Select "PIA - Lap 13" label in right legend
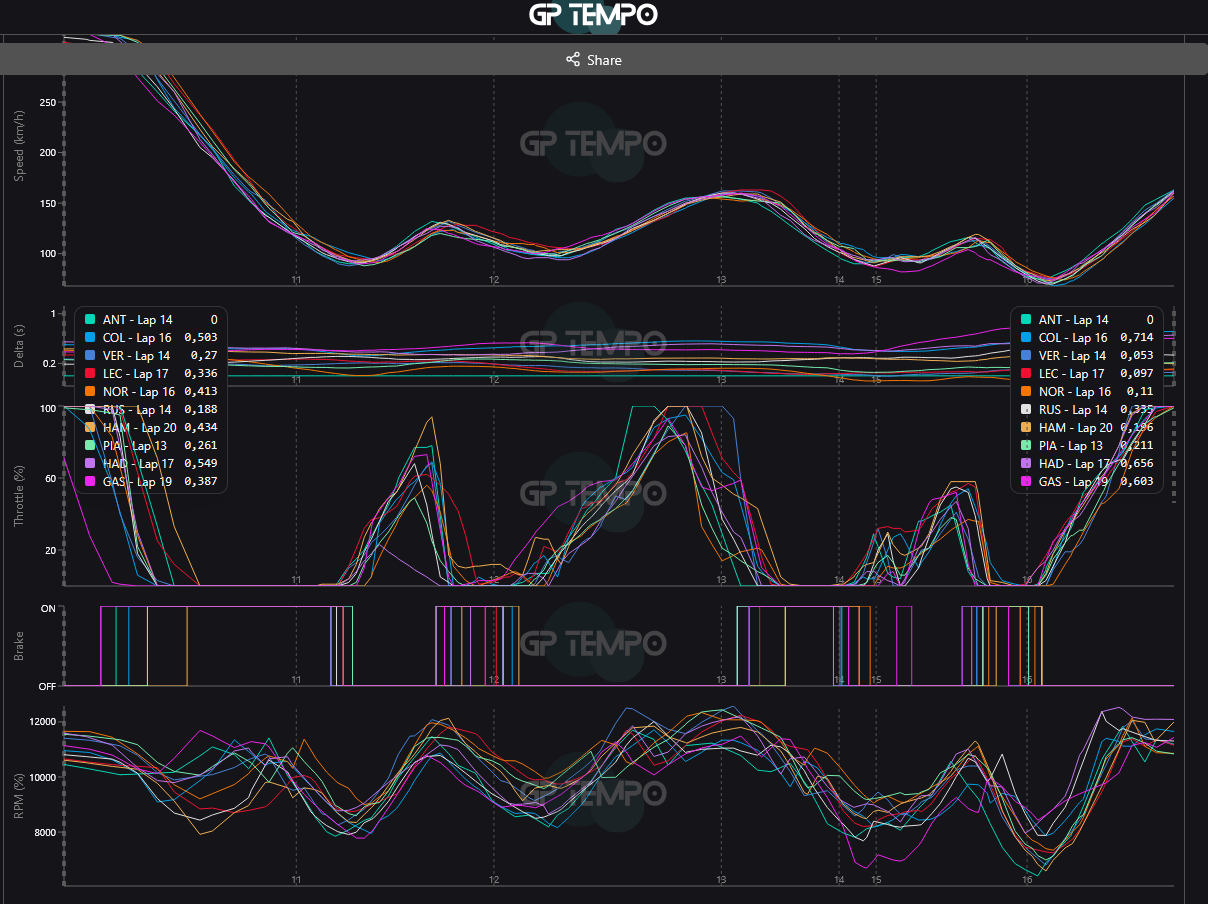Screen dimensions: 1208x904 (x=1073, y=446)
